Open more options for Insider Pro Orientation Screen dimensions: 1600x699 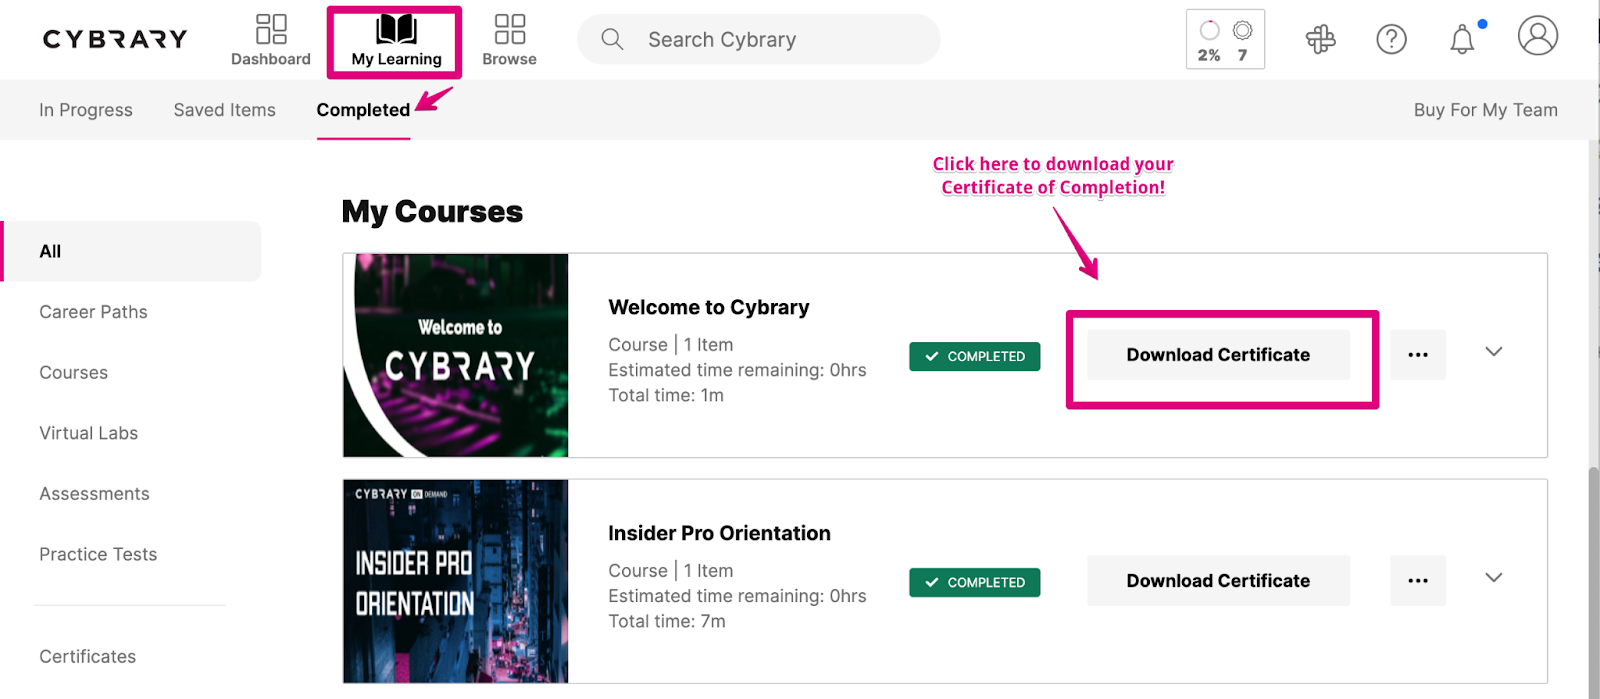(1418, 581)
